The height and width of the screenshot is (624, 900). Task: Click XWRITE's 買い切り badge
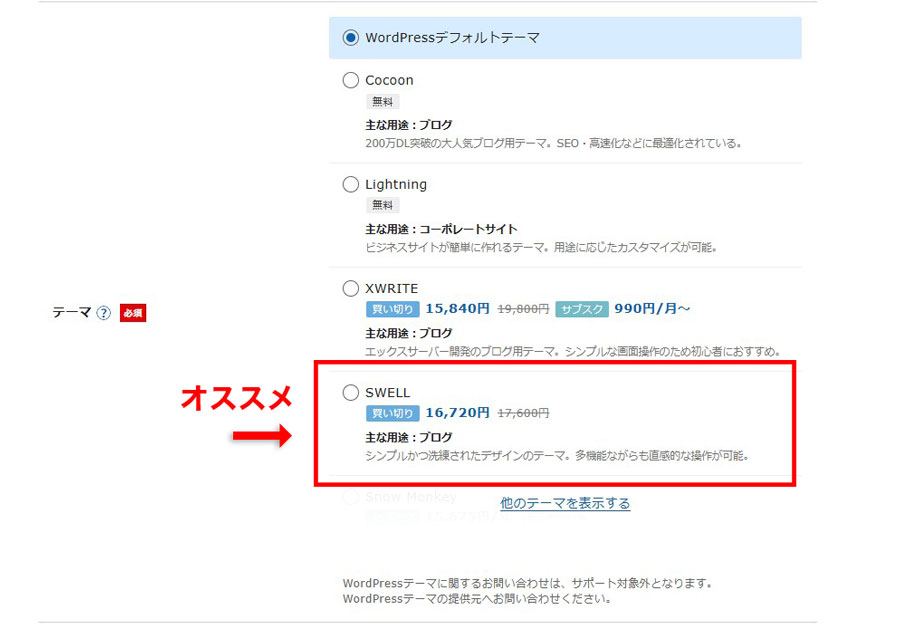point(392,309)
